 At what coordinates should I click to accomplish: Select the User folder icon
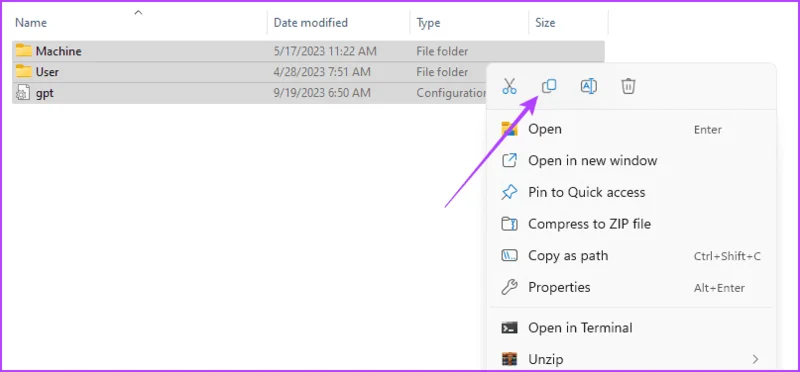(x=23, y=71)
